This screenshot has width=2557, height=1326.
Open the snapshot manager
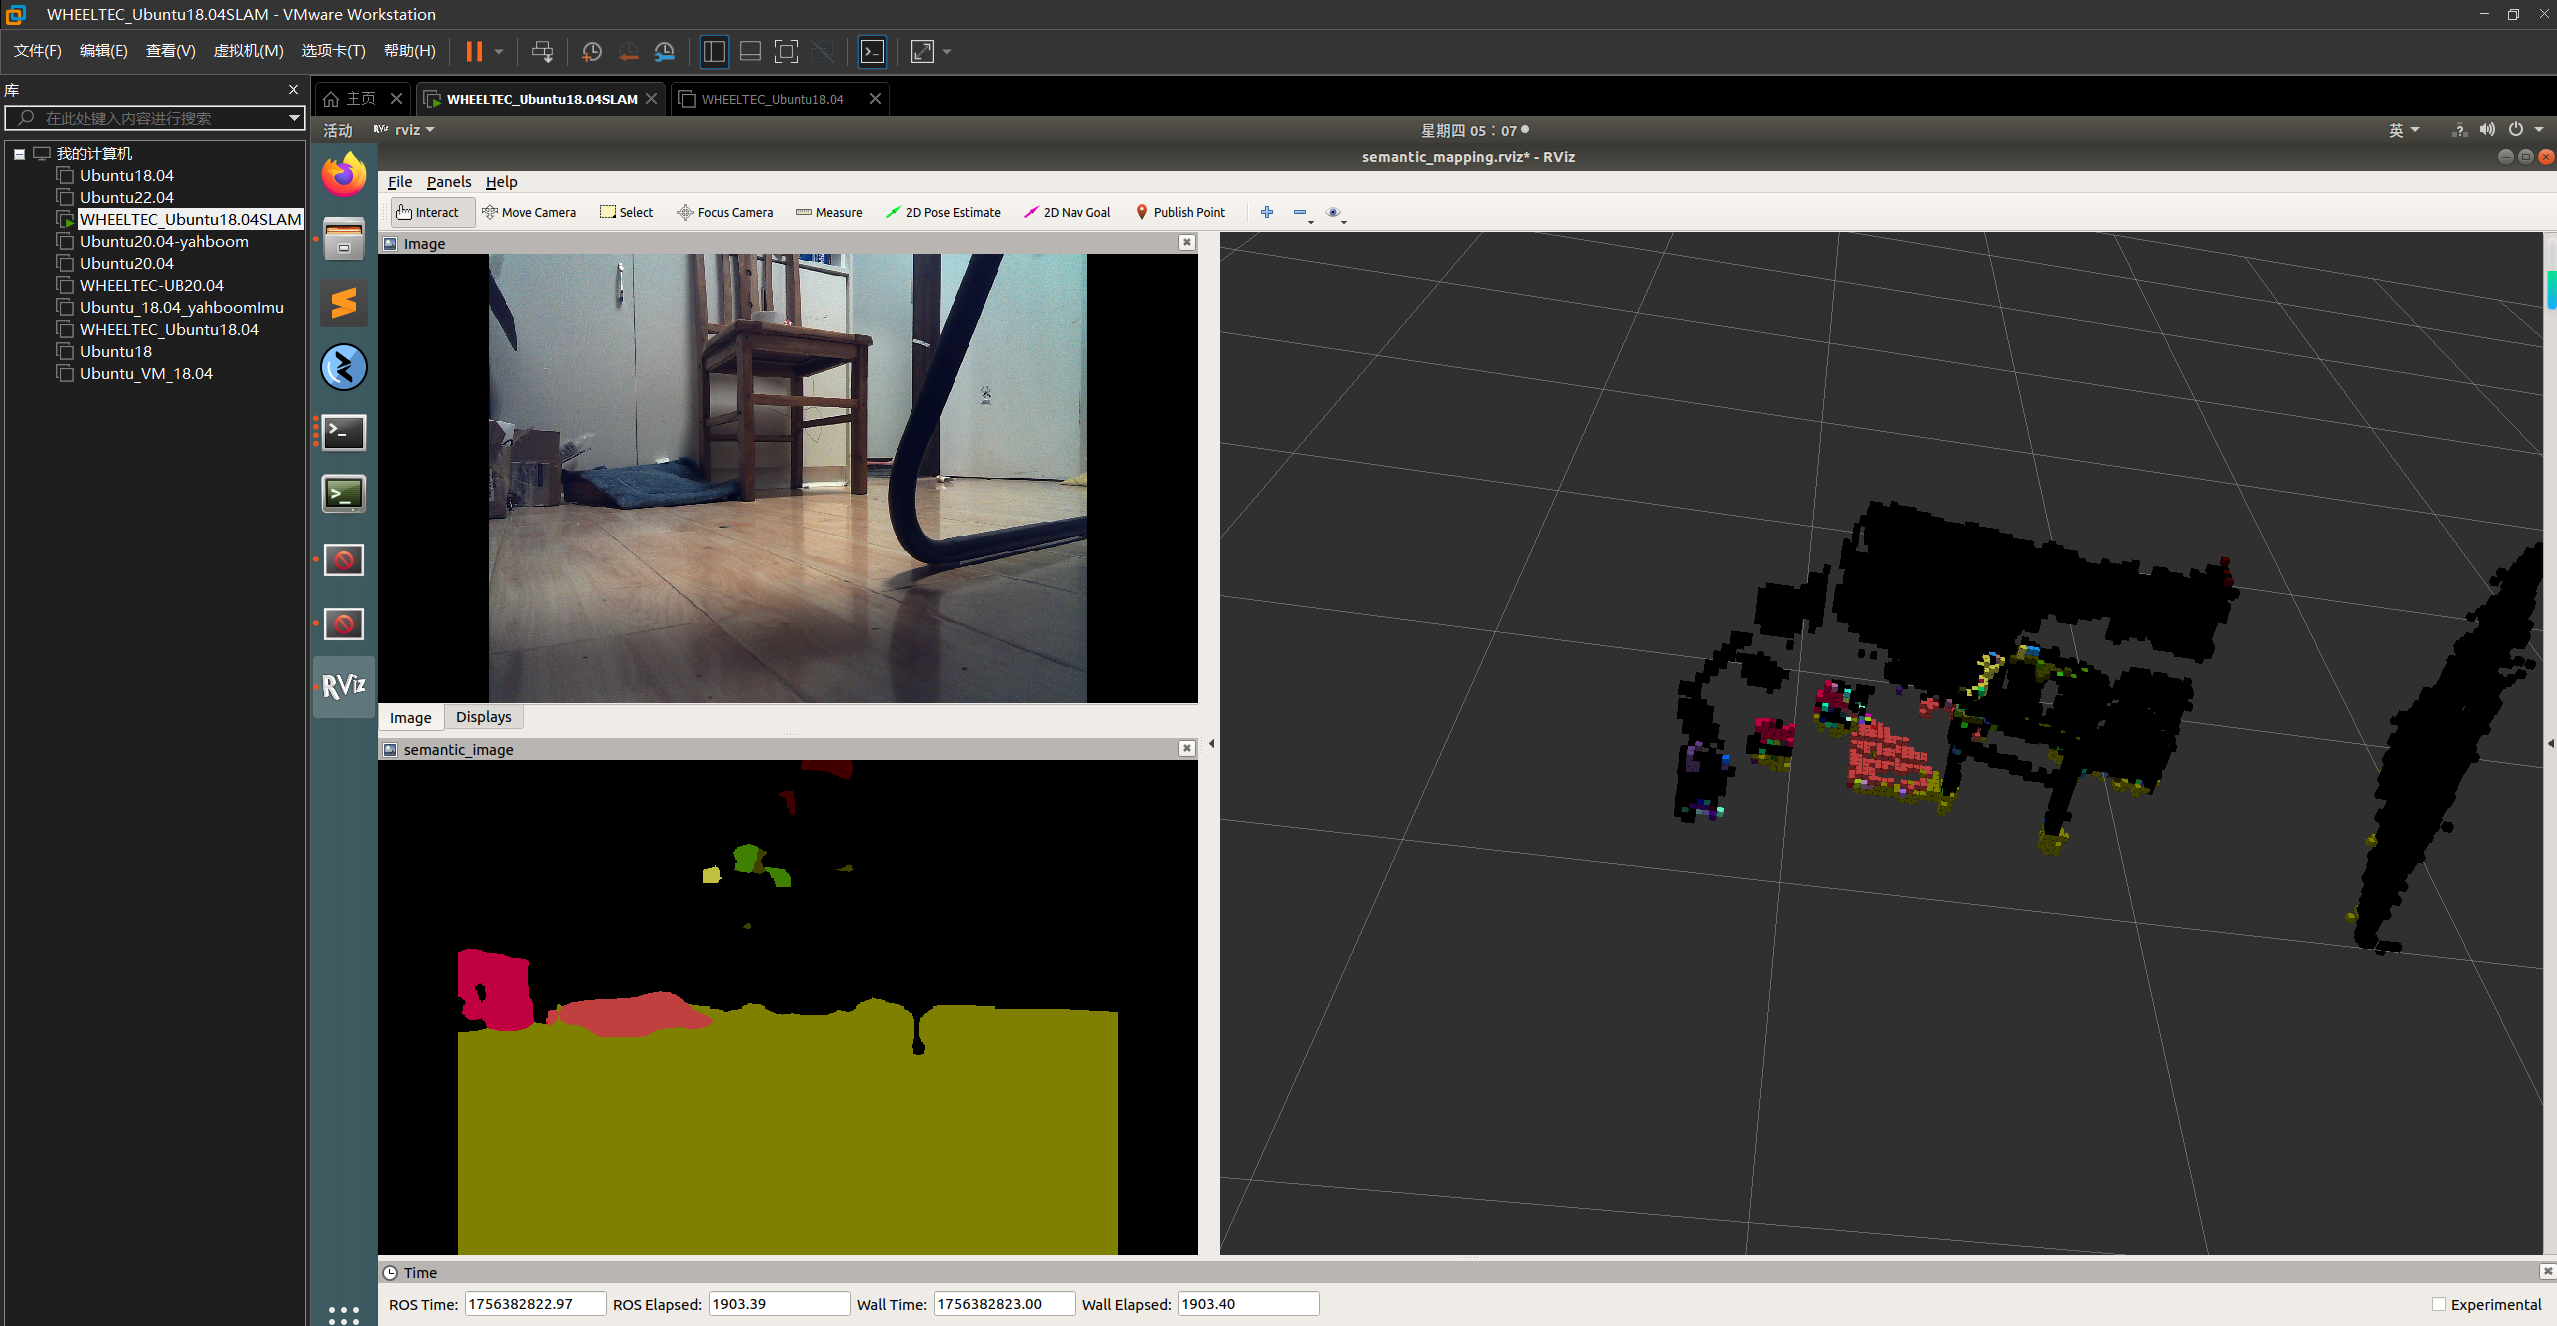pyautogui.click(x=664, y=51)
